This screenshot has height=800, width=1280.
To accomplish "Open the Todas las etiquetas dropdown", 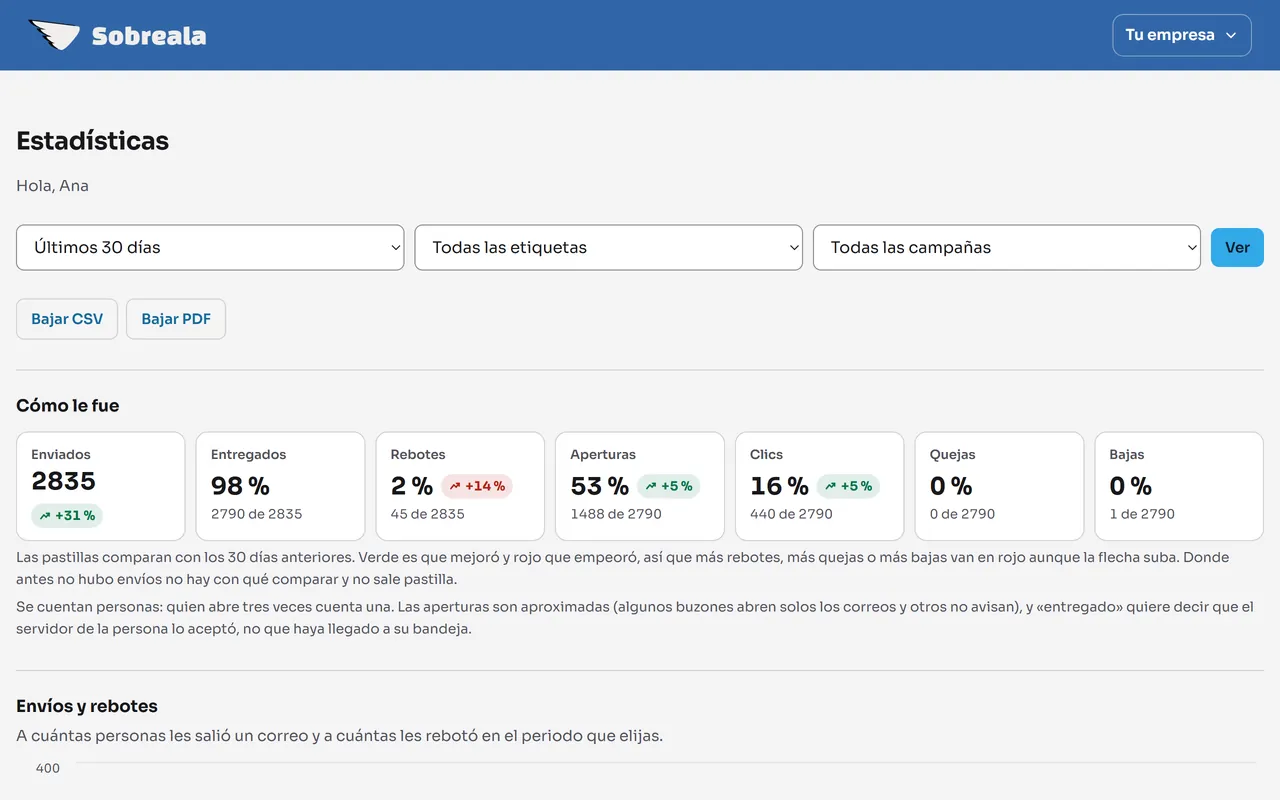I will [608, 247].
